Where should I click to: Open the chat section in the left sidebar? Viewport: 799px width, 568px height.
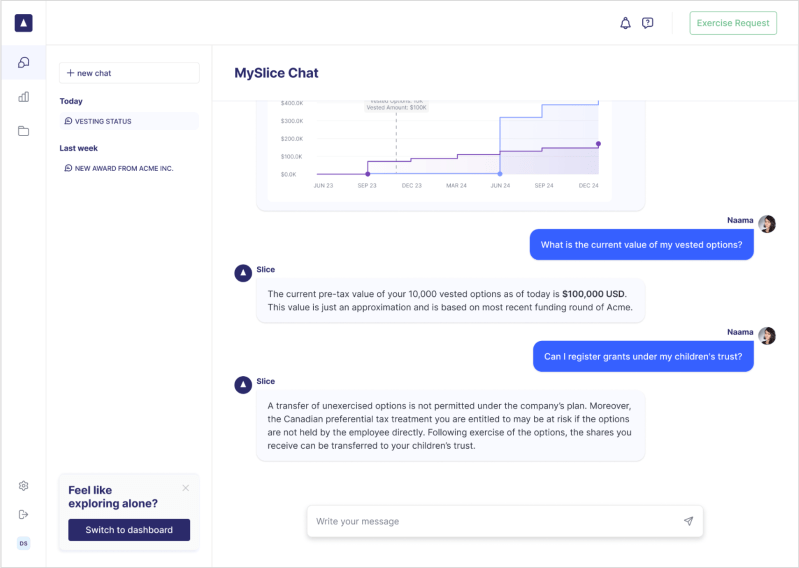tap(23, 63)
